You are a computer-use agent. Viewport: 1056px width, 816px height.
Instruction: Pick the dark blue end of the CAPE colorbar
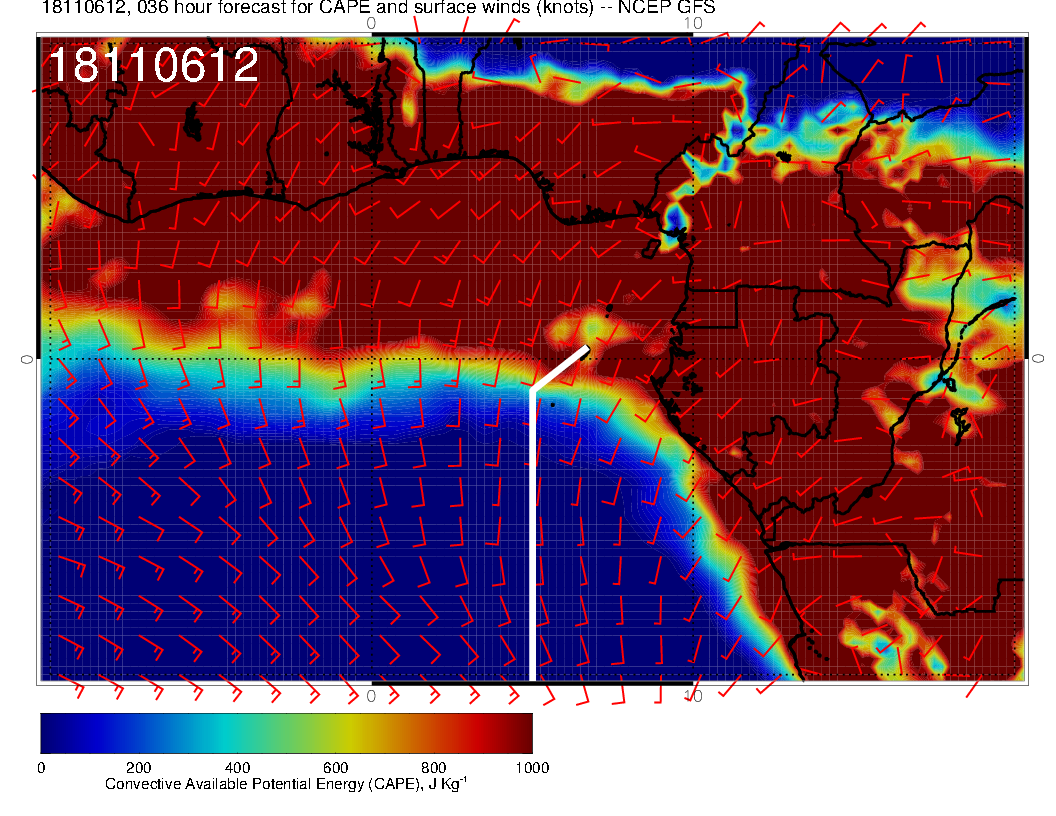point(50,732)
